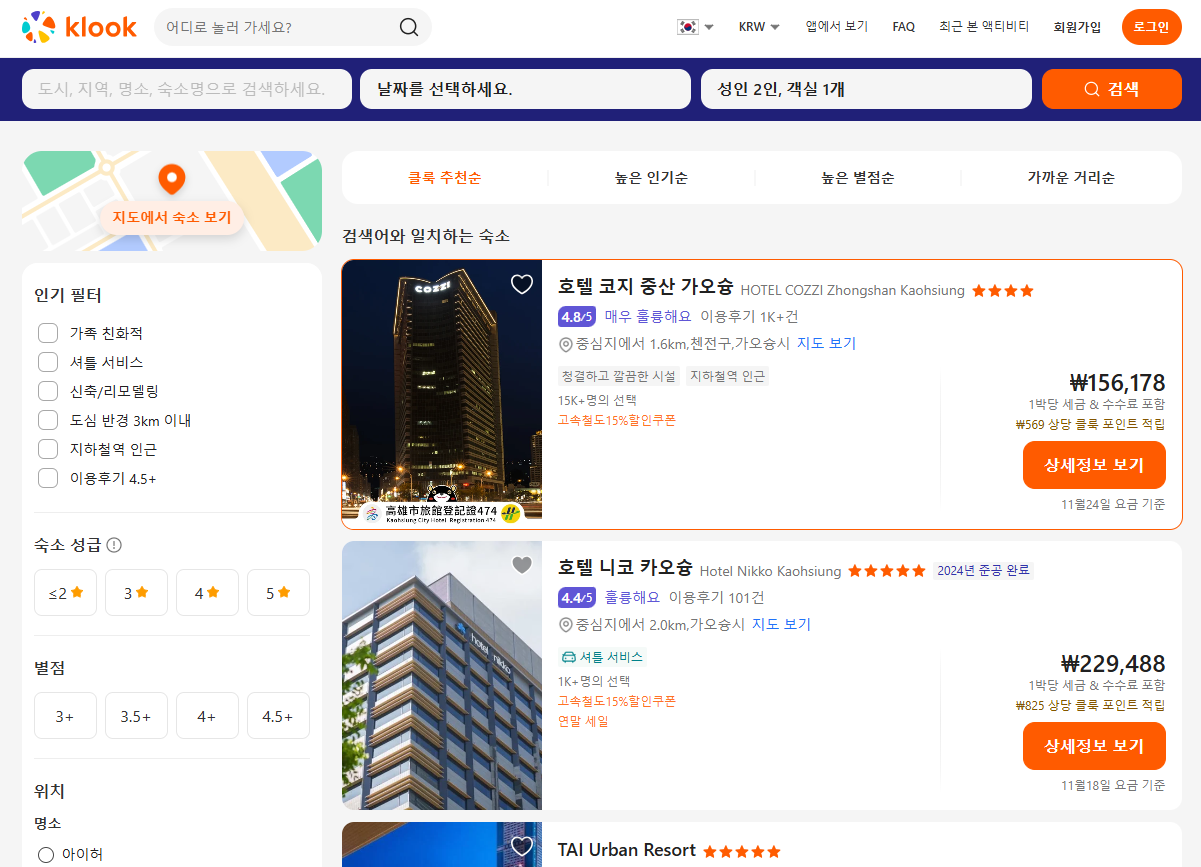The height and width of the screenshot is (867, 1201).
Task: Select the 가까운 거리순 sort tab
Action: pos(1071,178)
